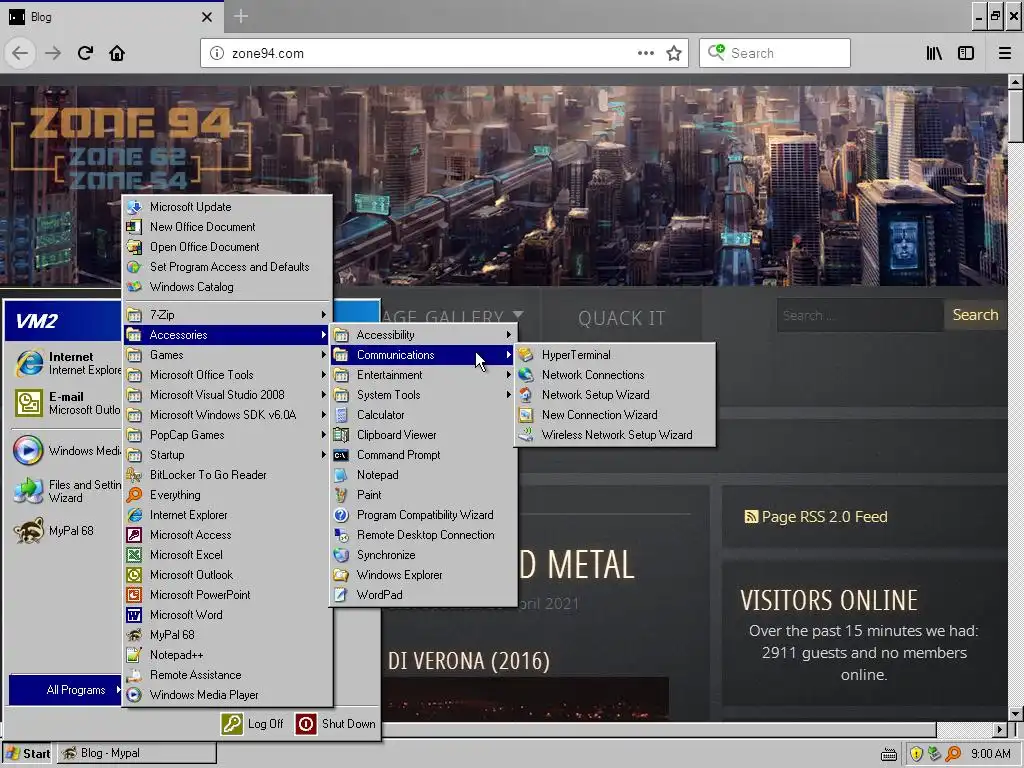This screenshot has height=768, width=1024.
Task: Launch WordPad
Action: (x=423, y=595)
